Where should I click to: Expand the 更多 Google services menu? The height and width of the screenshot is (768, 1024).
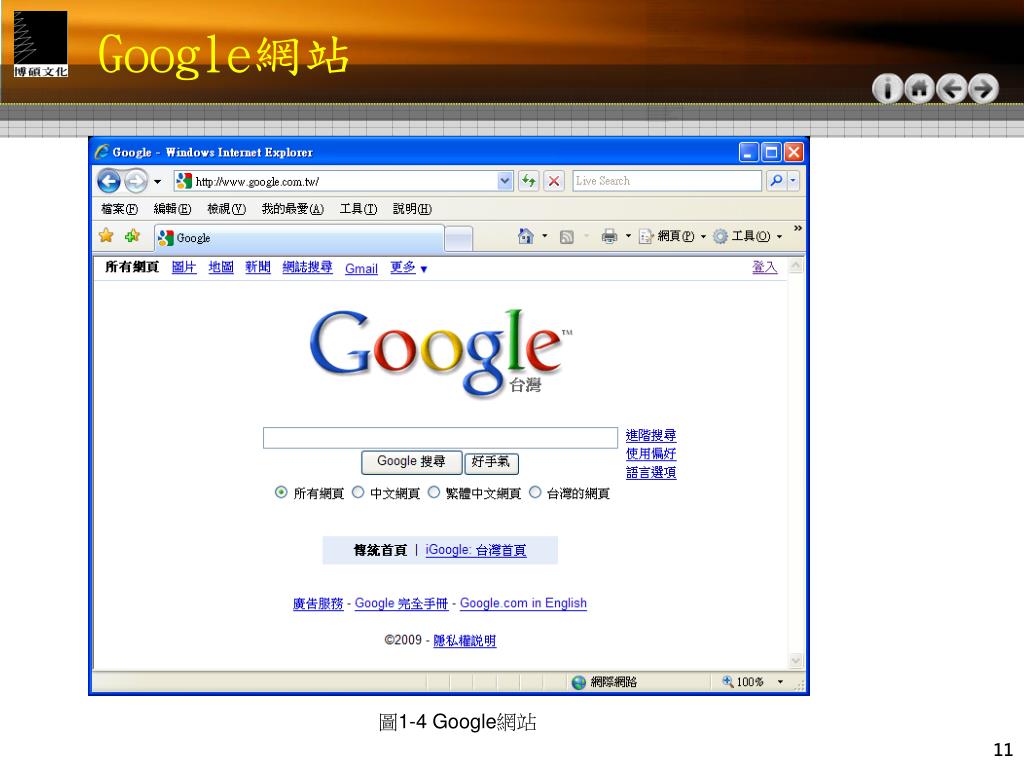pos(409,268)
